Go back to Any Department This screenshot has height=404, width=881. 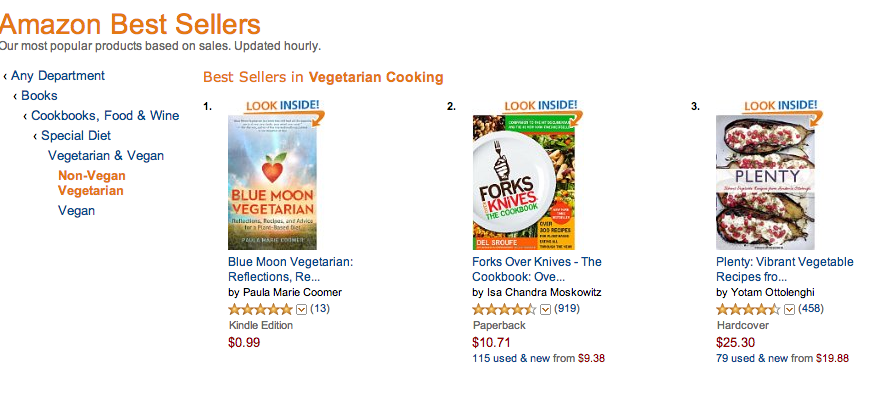click(x=57, y=75)
